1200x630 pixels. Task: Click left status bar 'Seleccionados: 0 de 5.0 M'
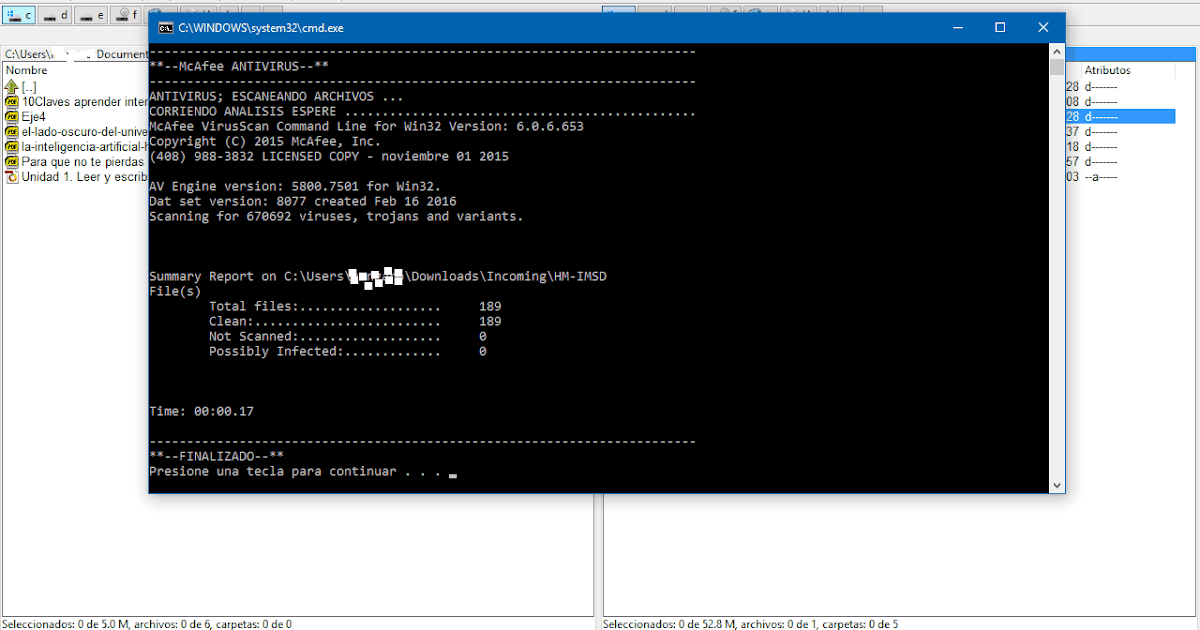point(147,623)
